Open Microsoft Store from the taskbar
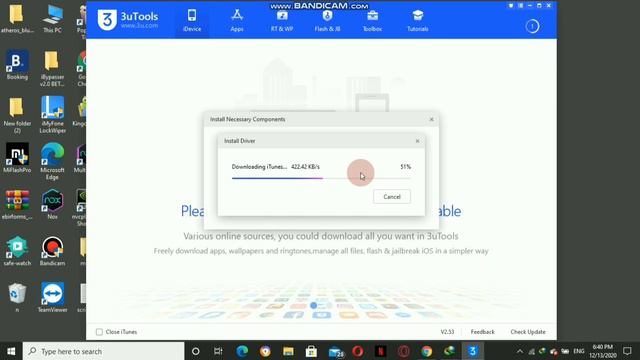This screenshot has height=360, width=640. tap(311, 351)
